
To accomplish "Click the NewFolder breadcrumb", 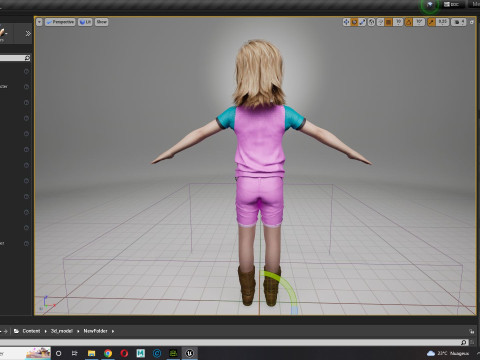I will coord(95,331).
